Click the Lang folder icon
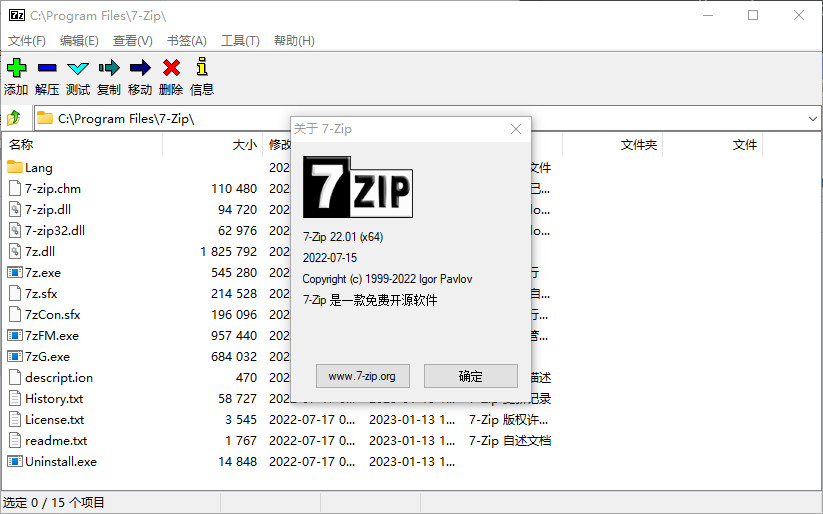 point(15,167)
